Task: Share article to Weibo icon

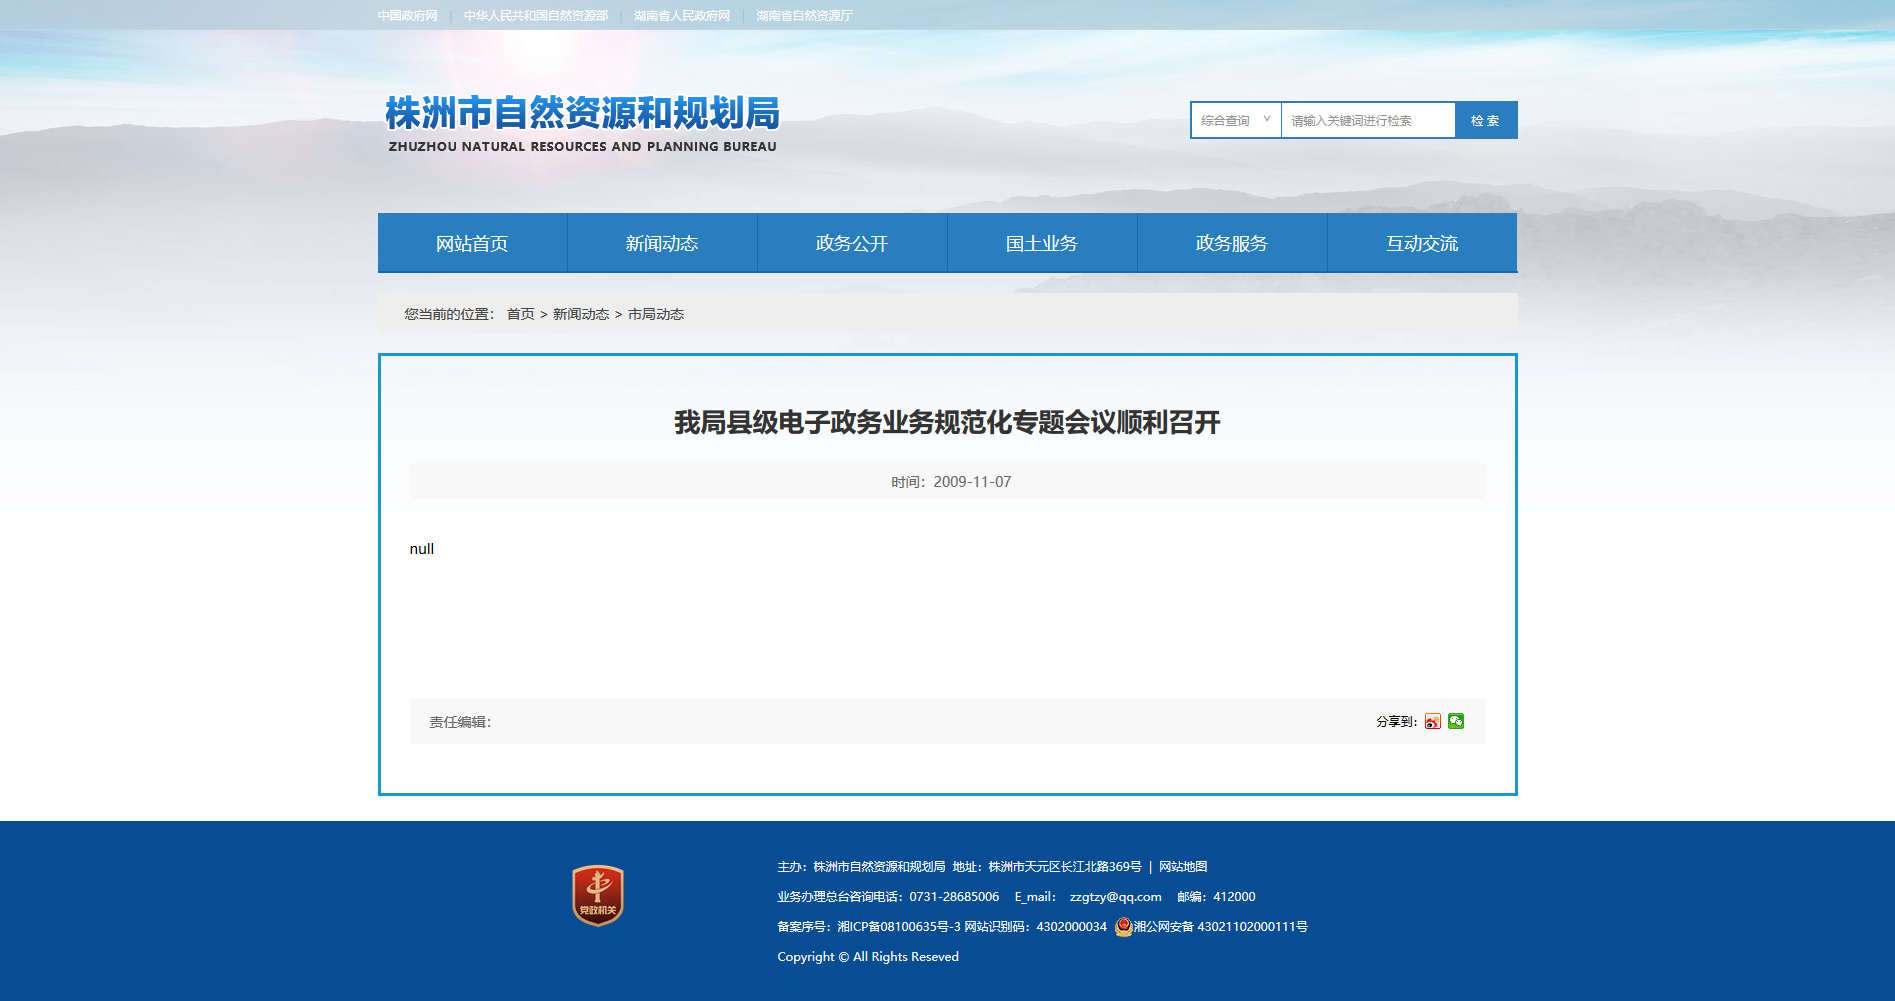Action: point(1433,721)
